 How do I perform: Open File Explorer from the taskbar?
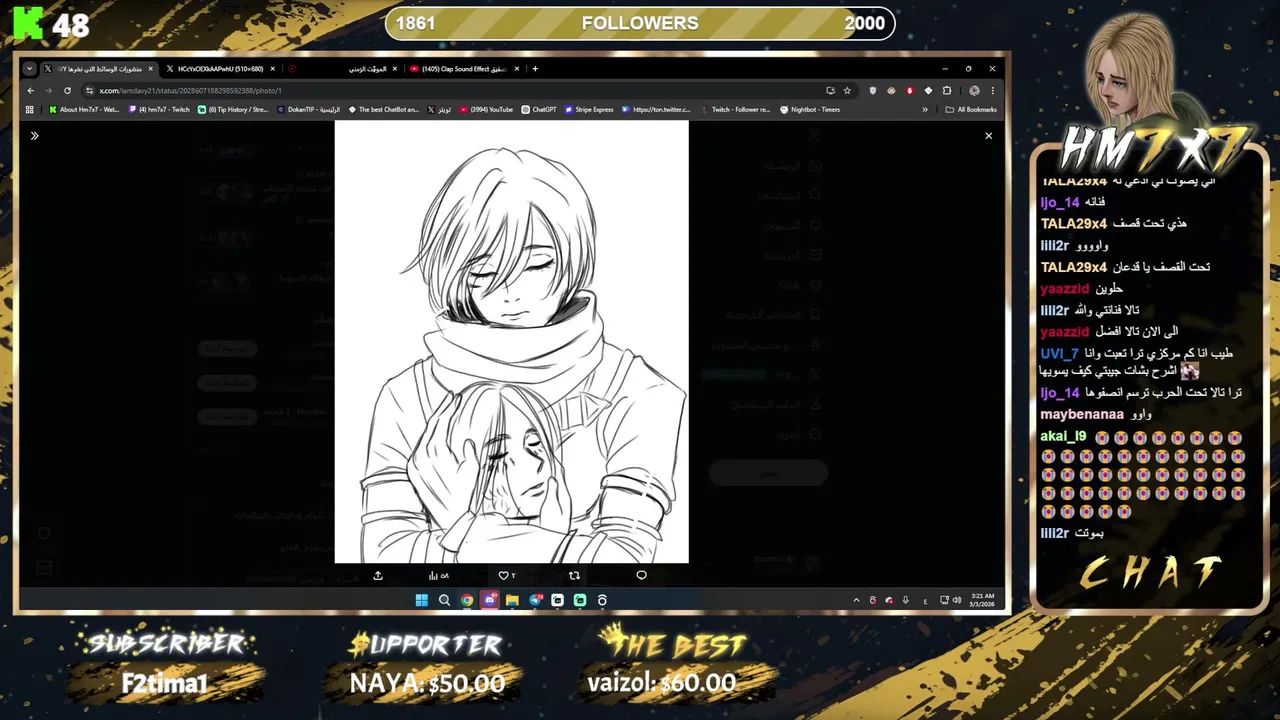[512, 600]
